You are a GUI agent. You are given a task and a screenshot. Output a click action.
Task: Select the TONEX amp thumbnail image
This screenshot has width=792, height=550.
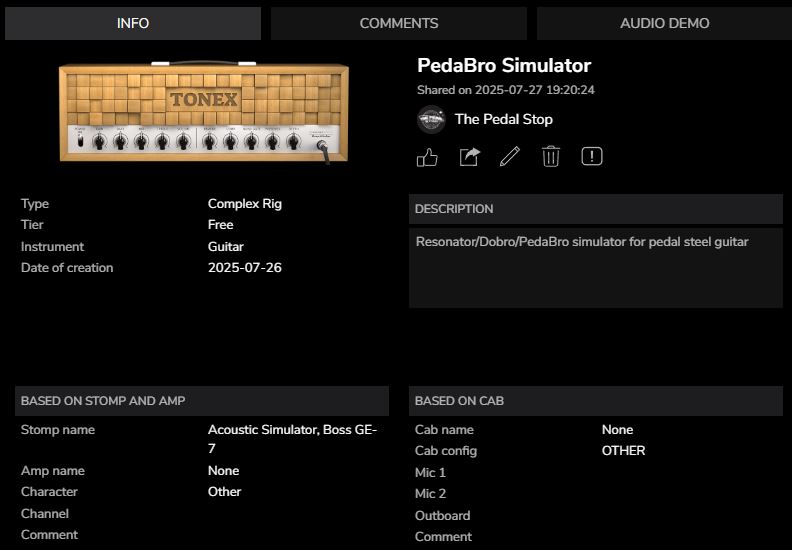click(204, 112)
